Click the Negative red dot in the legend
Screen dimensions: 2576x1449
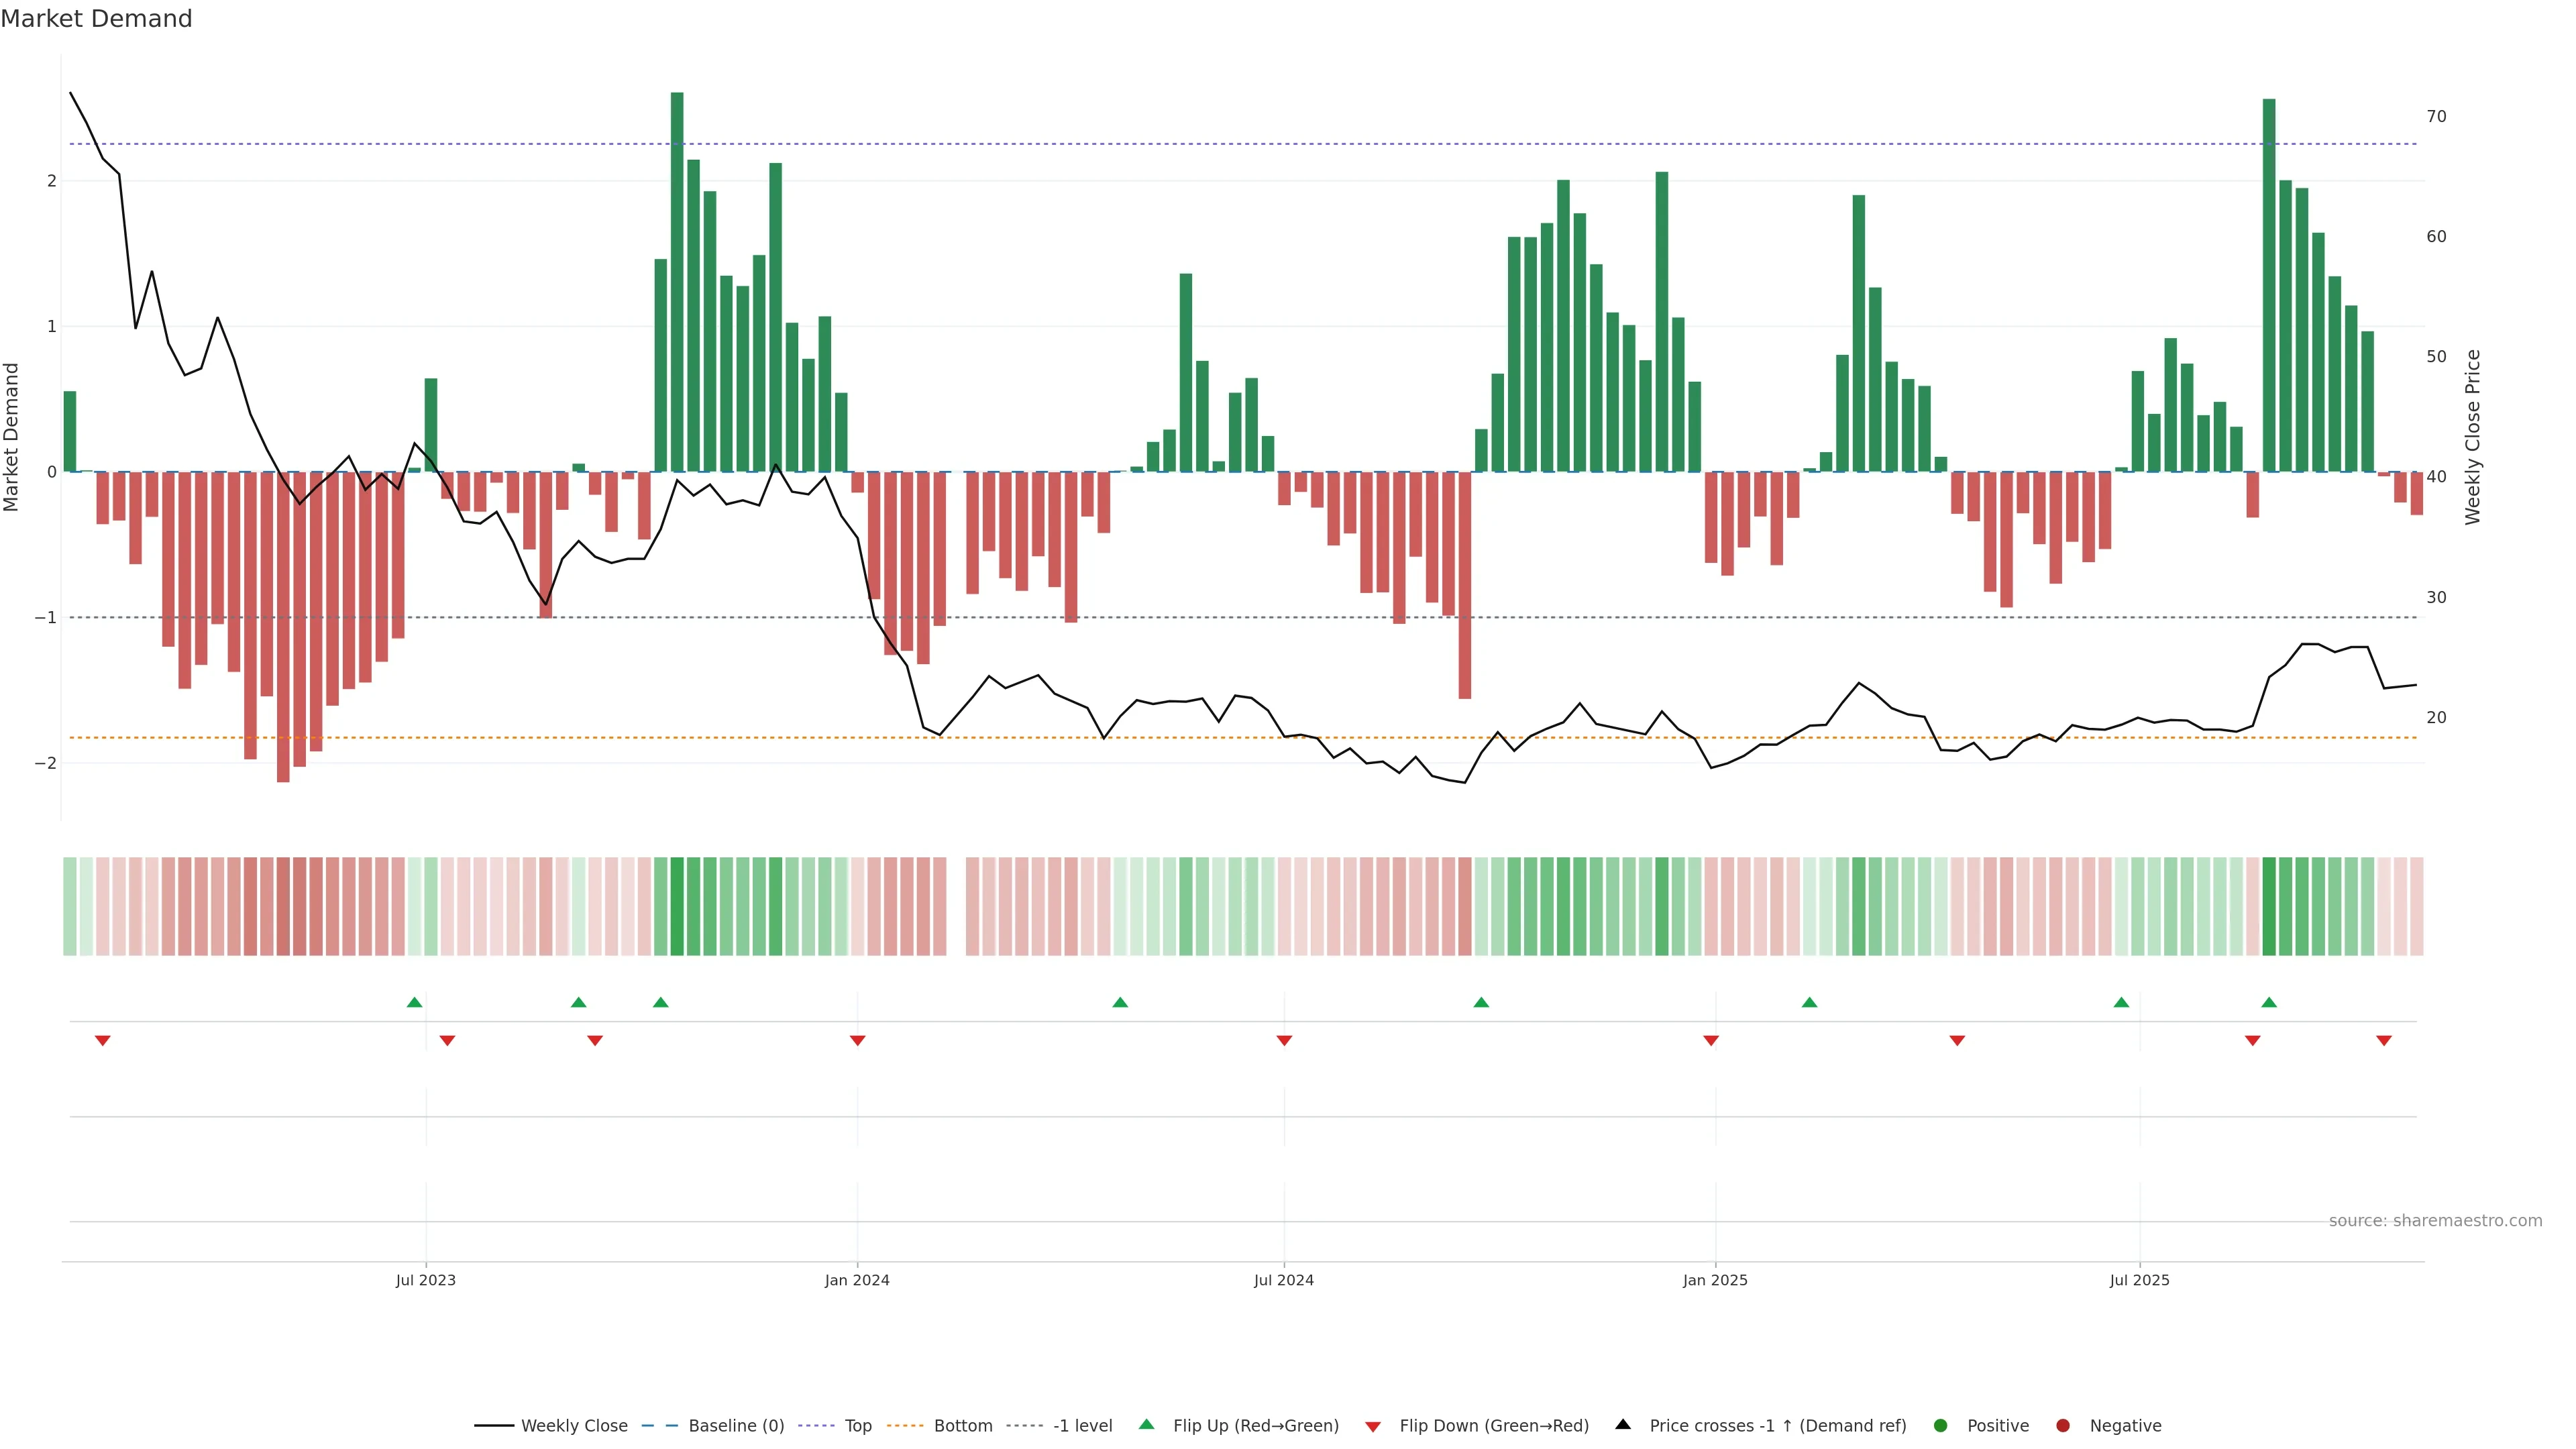[x=2062, y=1426]
